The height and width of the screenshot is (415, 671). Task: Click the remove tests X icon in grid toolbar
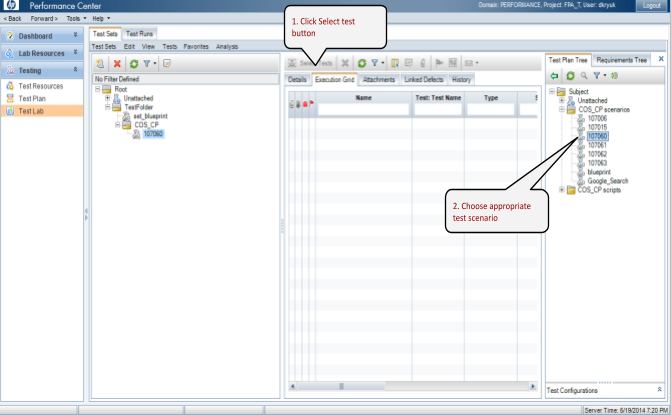345,63
